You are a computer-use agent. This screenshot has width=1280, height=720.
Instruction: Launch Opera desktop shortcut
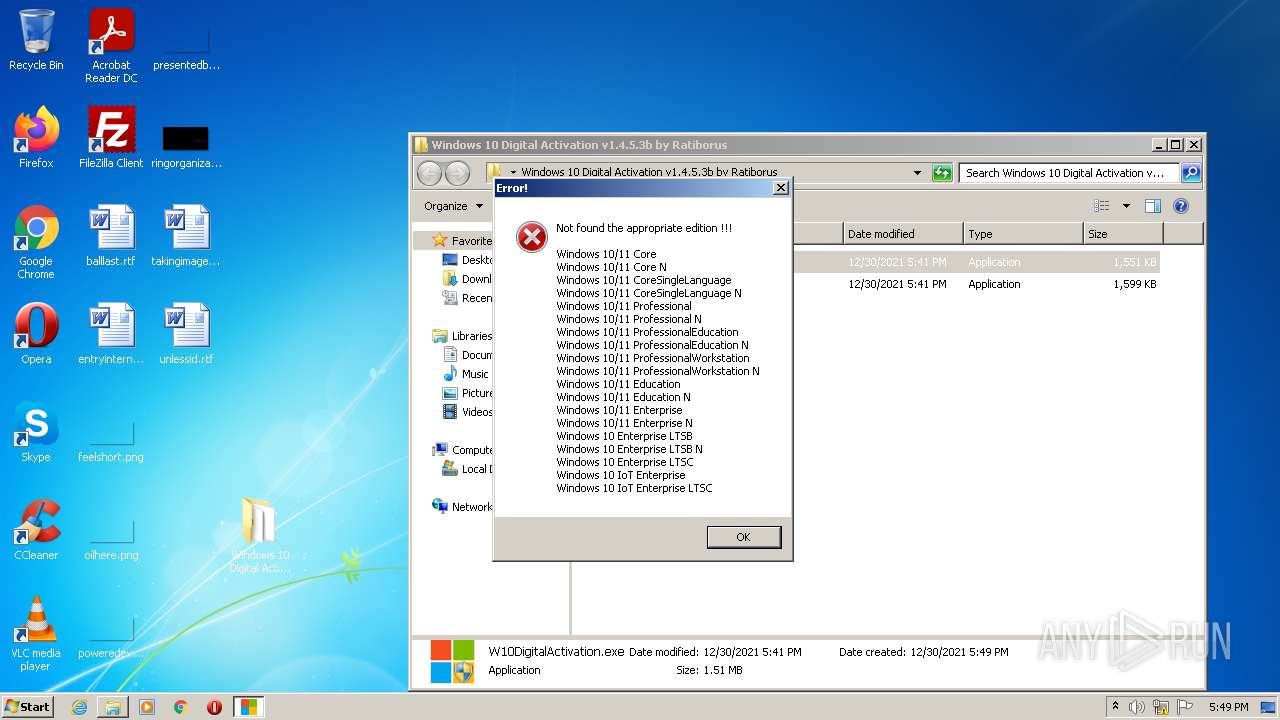click(36, 334)
